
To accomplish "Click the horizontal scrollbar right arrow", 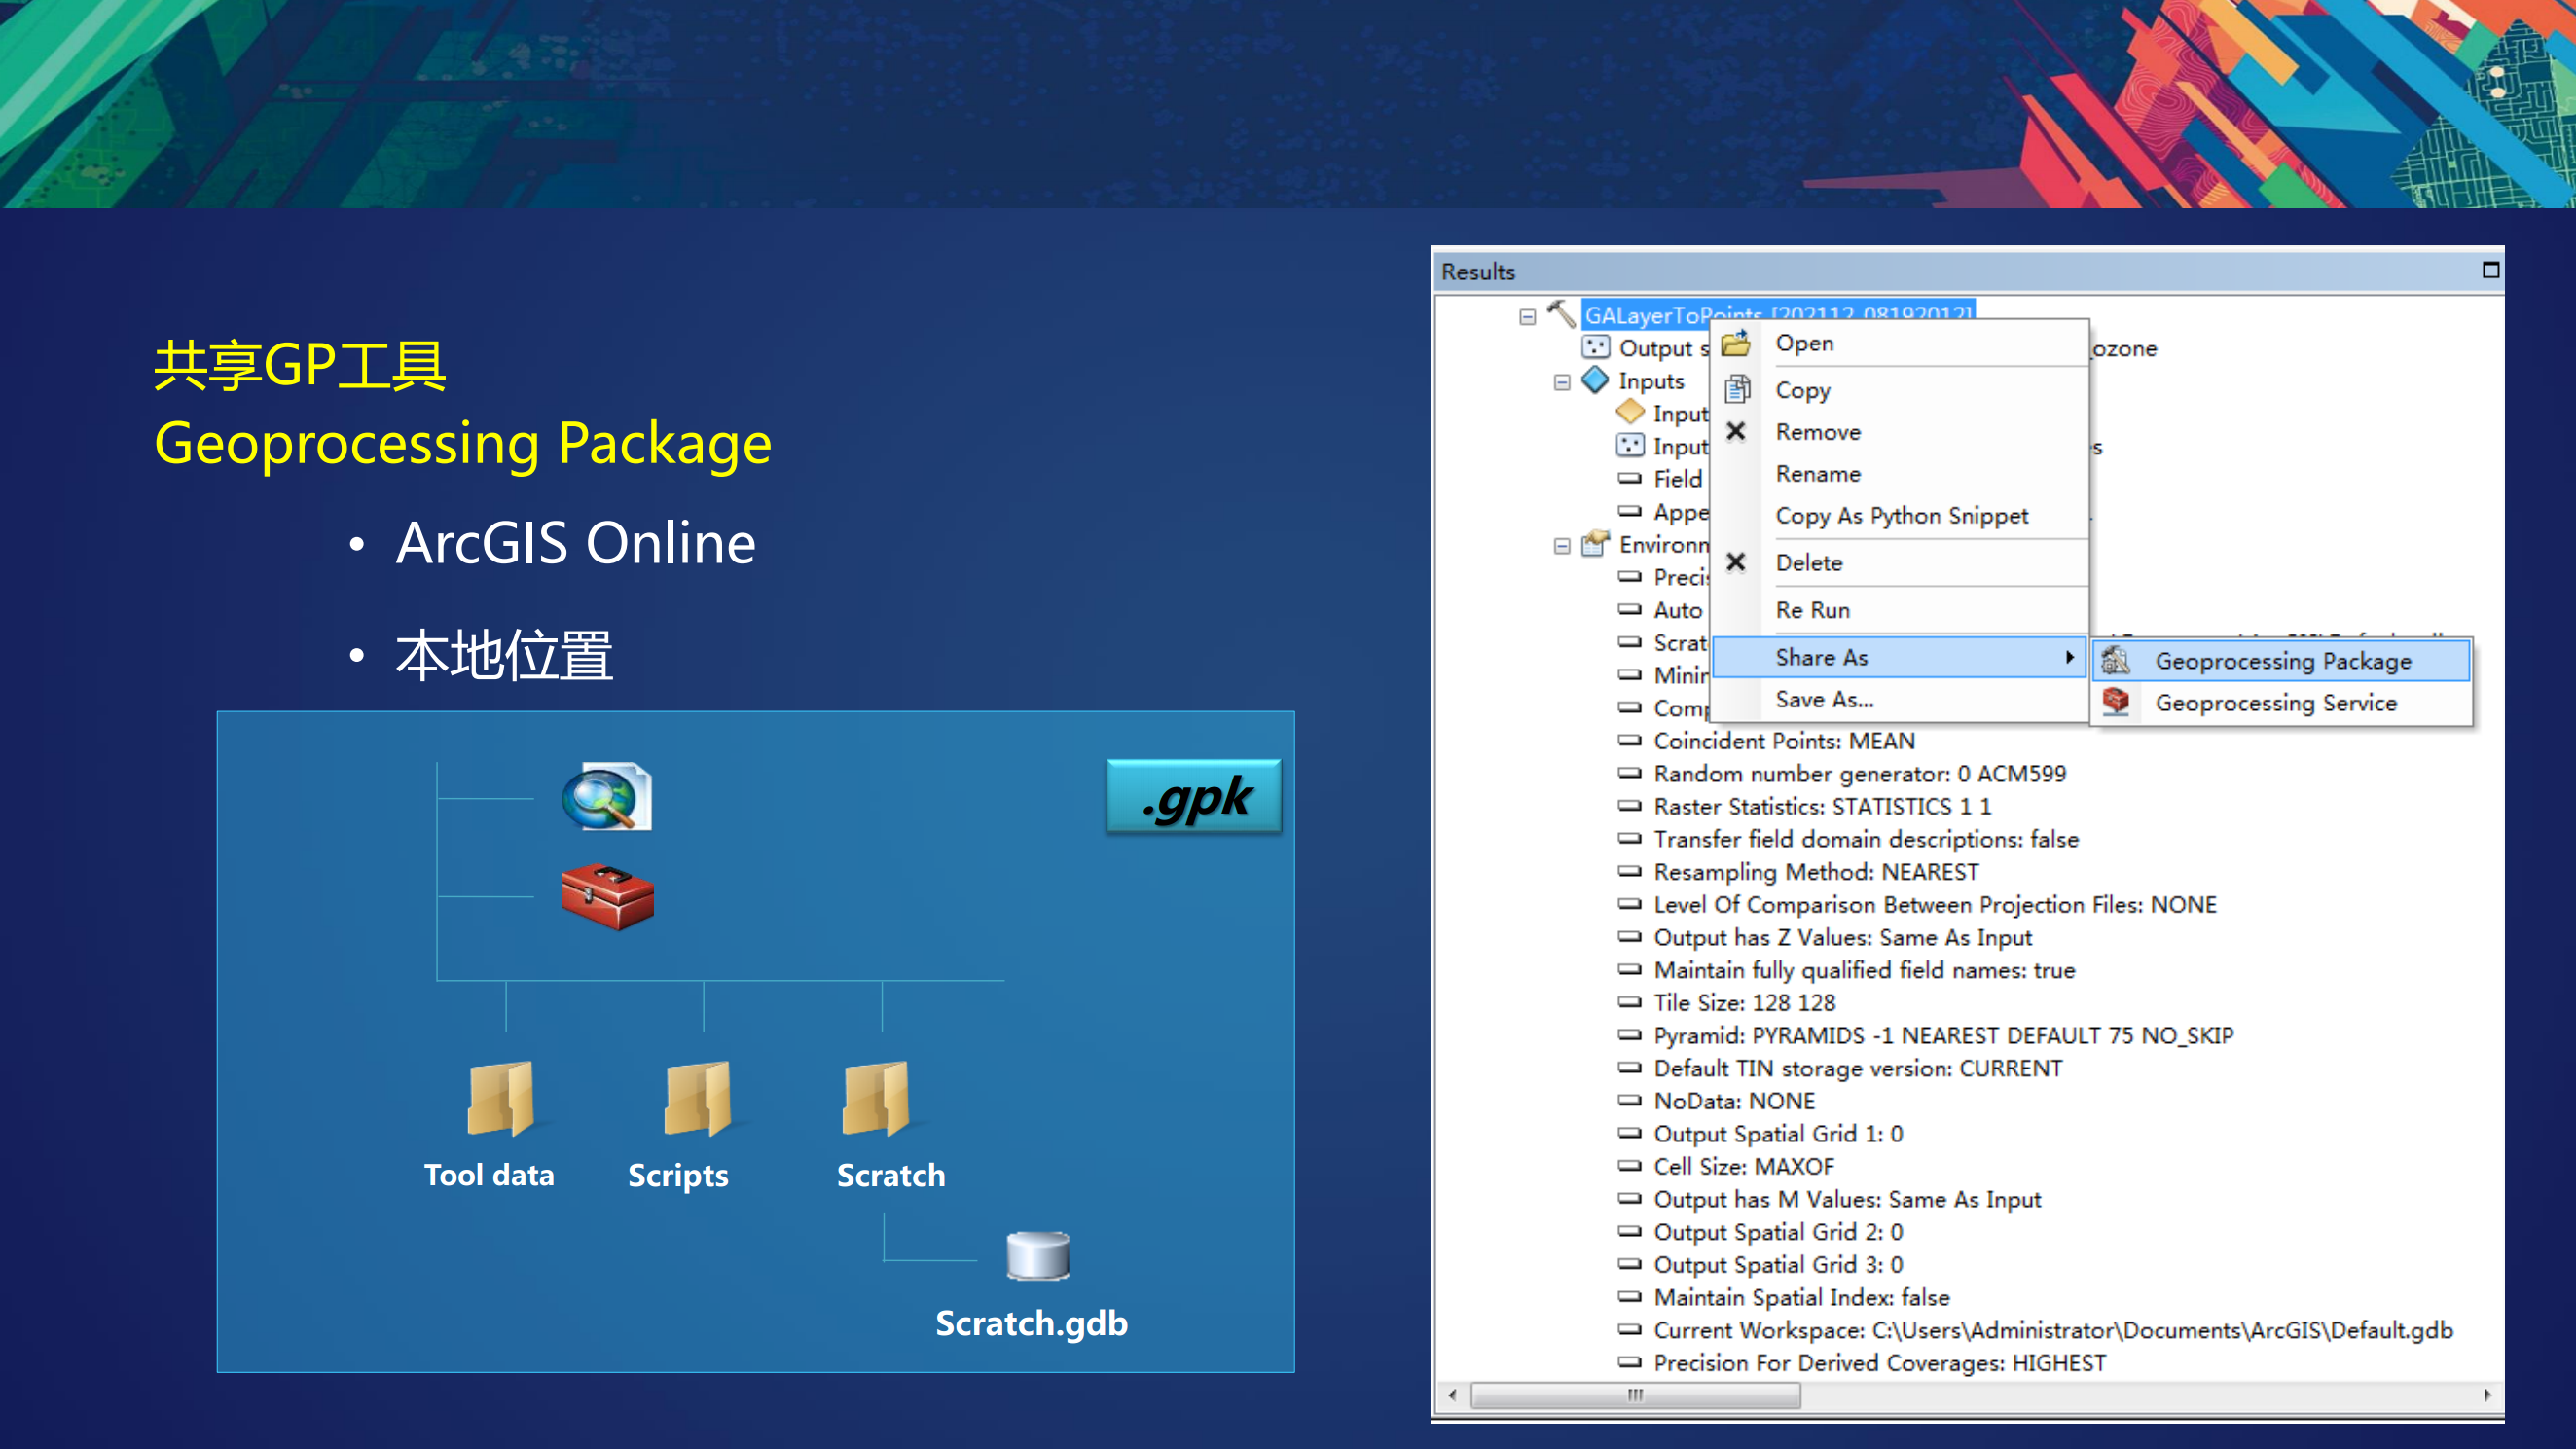I will pos(2488,1395).
